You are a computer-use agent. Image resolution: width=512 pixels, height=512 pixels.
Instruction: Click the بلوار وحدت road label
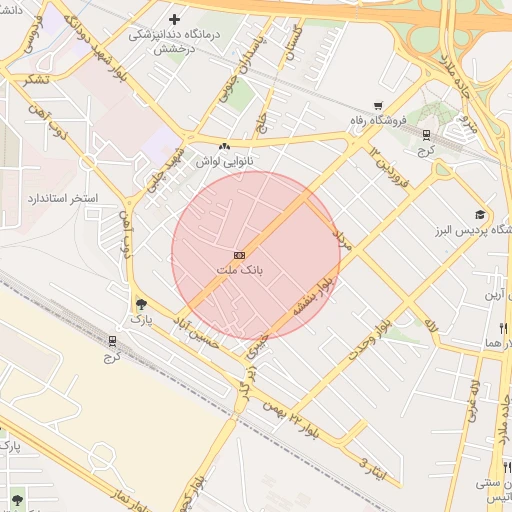(x=370, y=340)
